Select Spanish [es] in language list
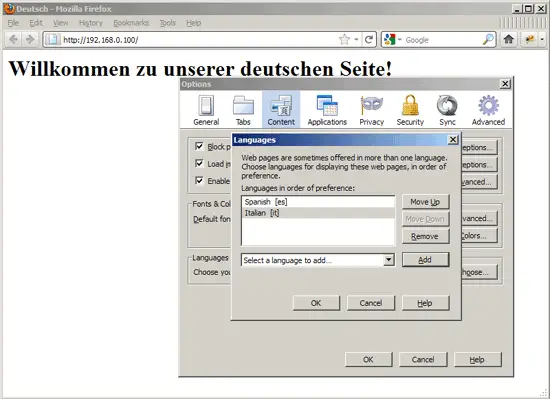The image size is (550, 399). click(318, 202)
